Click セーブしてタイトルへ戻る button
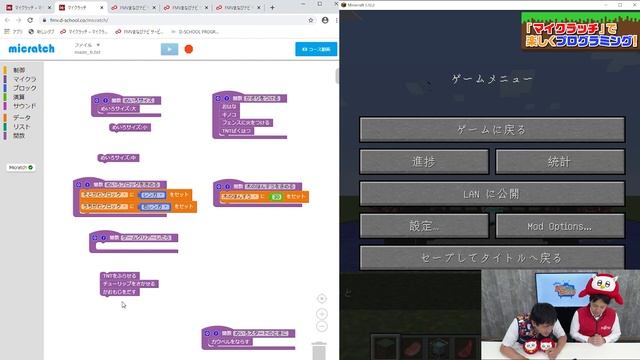This screenshot has height=360, width=640. pyautogui.click(x=492, y=258)
